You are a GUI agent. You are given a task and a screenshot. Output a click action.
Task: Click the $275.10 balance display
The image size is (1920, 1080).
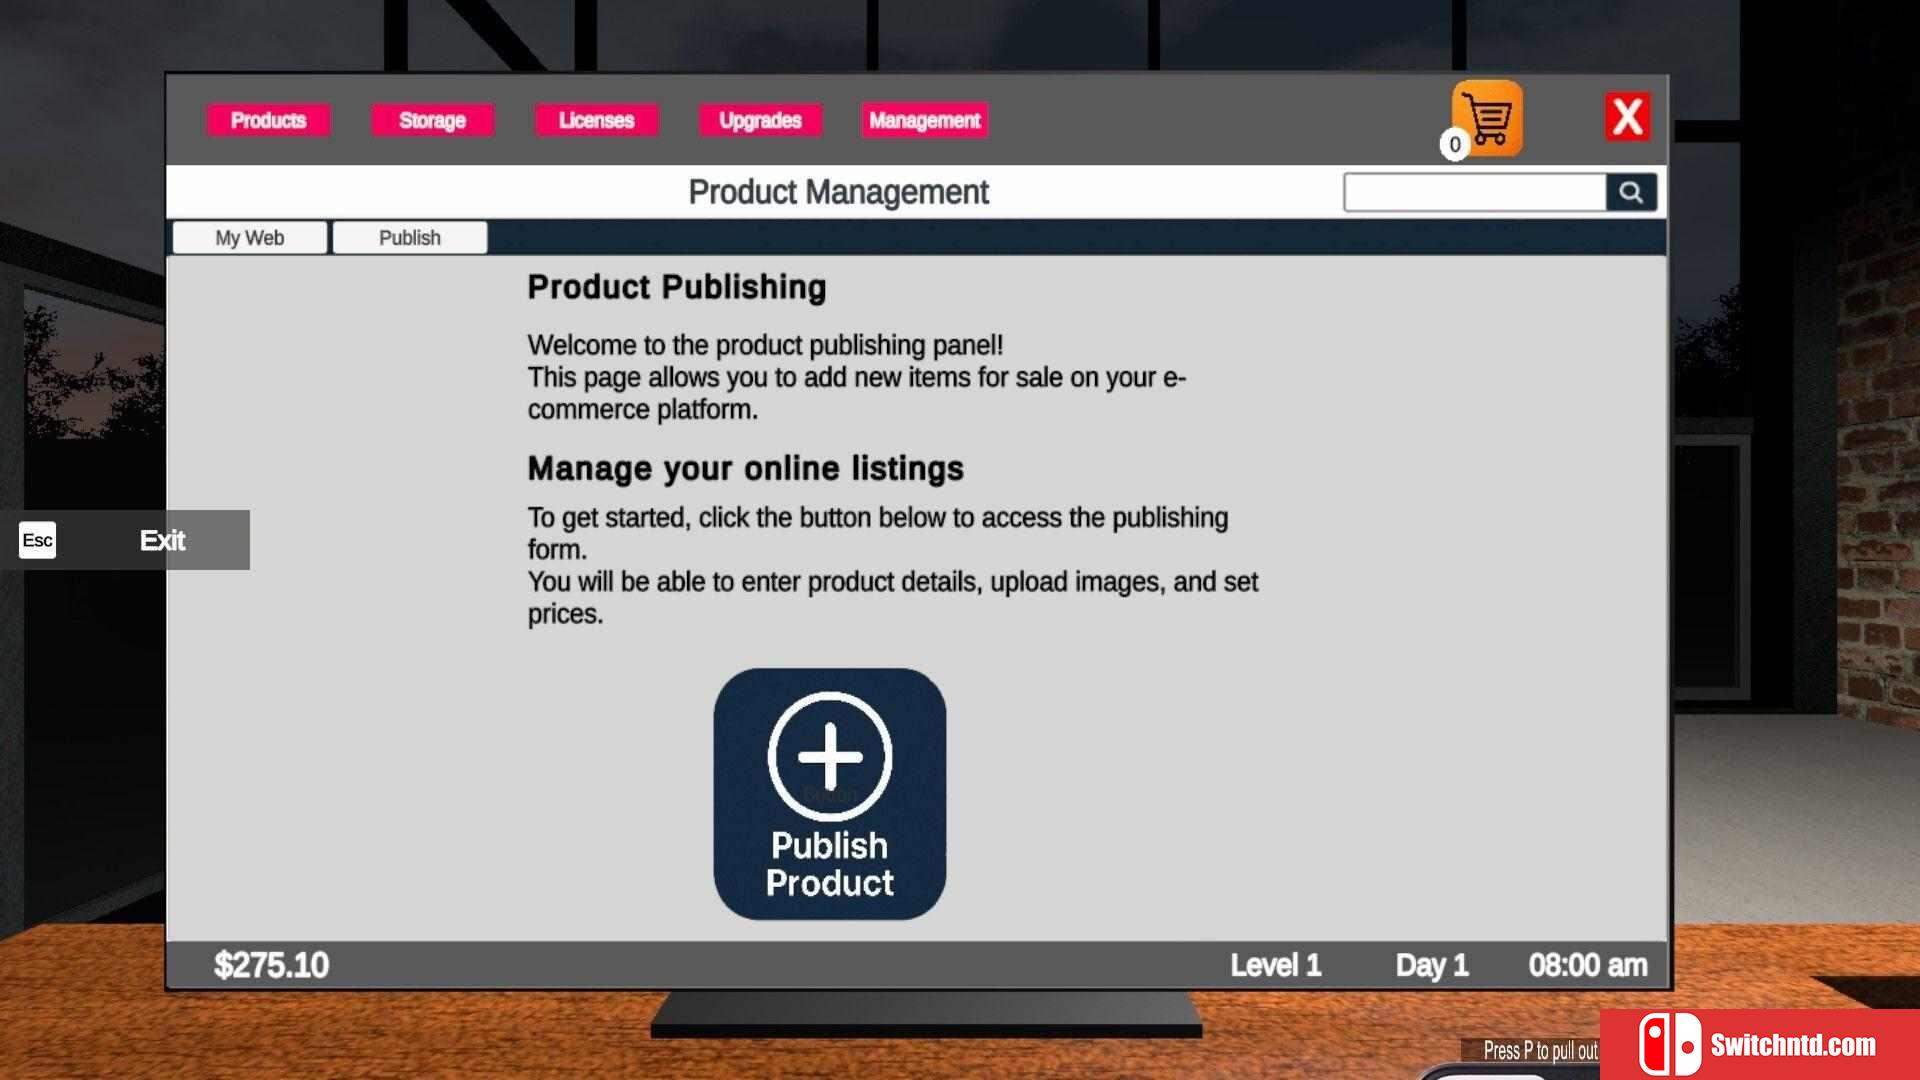pyautogui.click(x=271, y=965)
